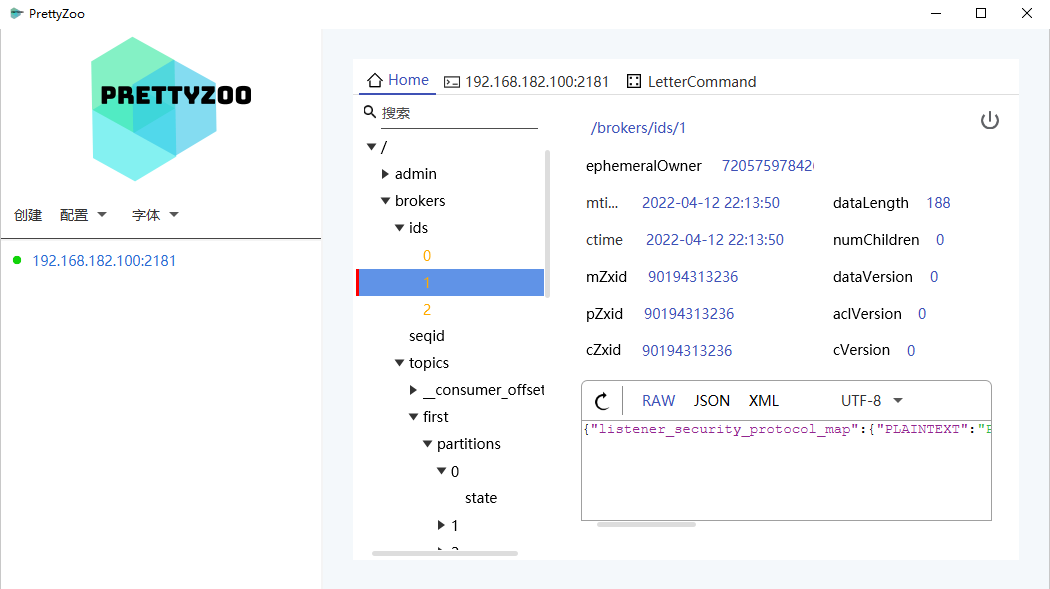Switch data view to JSON
Image resolution: width=1050 pixels, height=589 pixels.
[x=711, y=401]
